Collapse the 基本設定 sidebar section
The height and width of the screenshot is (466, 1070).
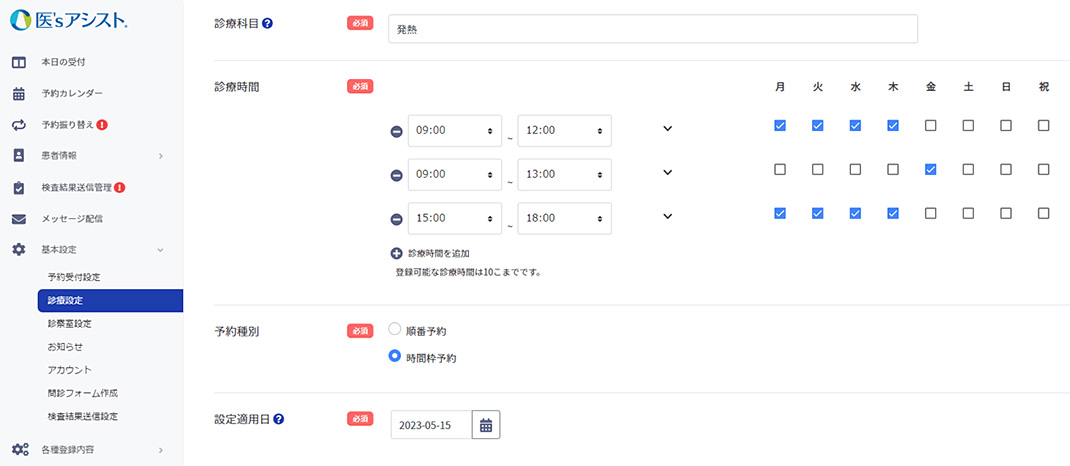click(x=160, y=249)
